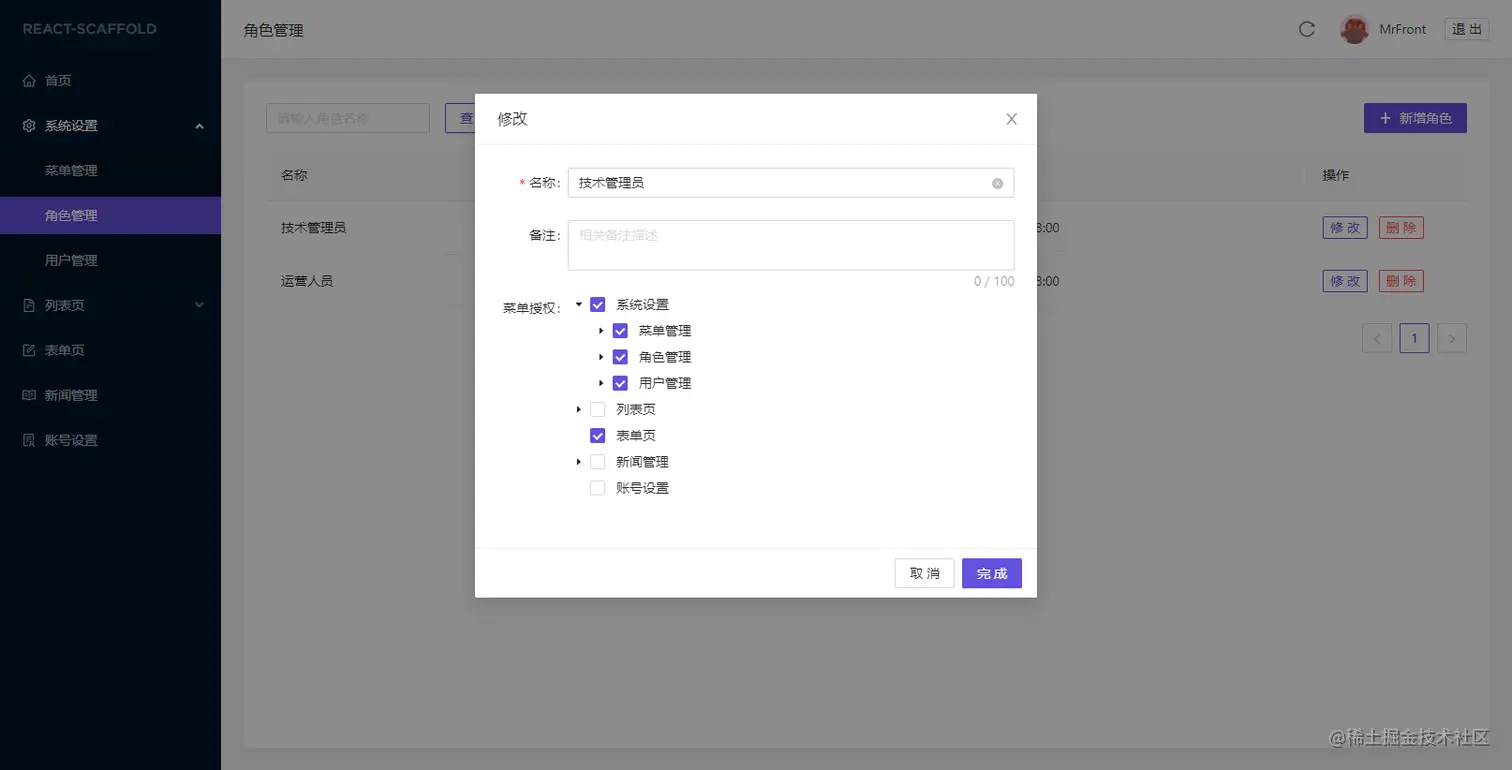Screen dimensions: 1512x770
Task: Uncheck the 表单页 checkbox in the tree
Action: coord(596,435)
